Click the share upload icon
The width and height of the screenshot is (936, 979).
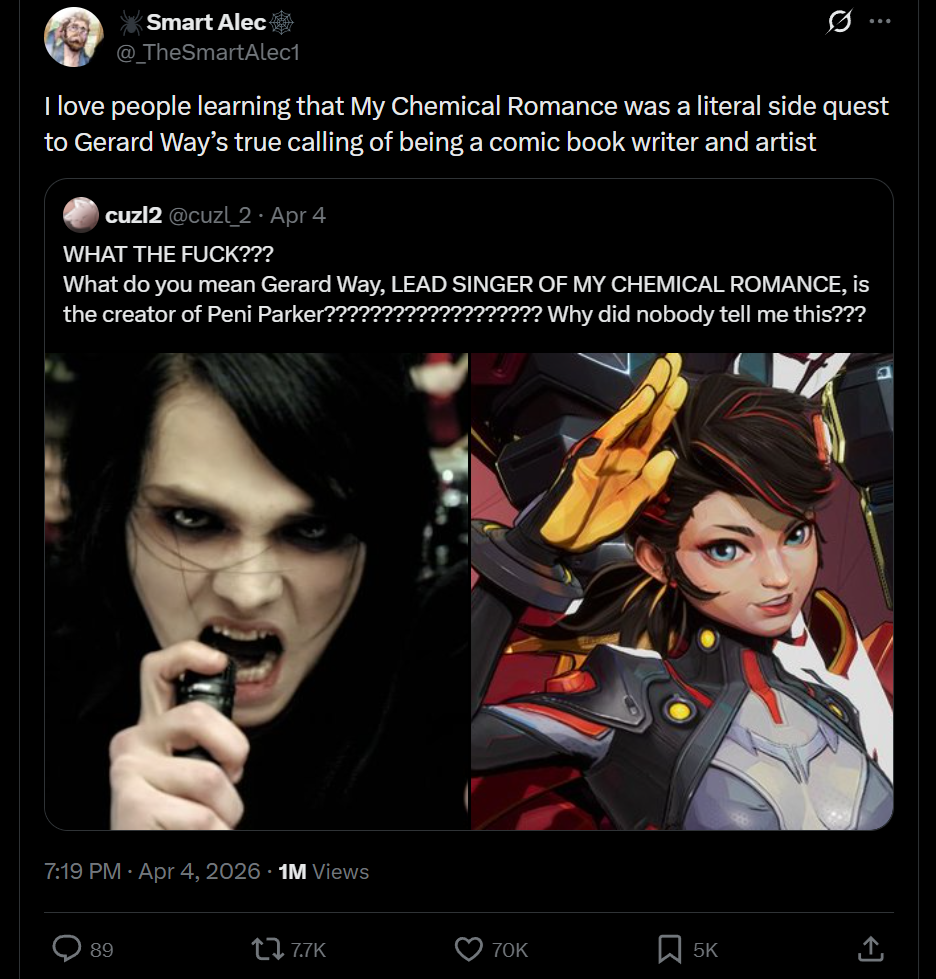870,948
